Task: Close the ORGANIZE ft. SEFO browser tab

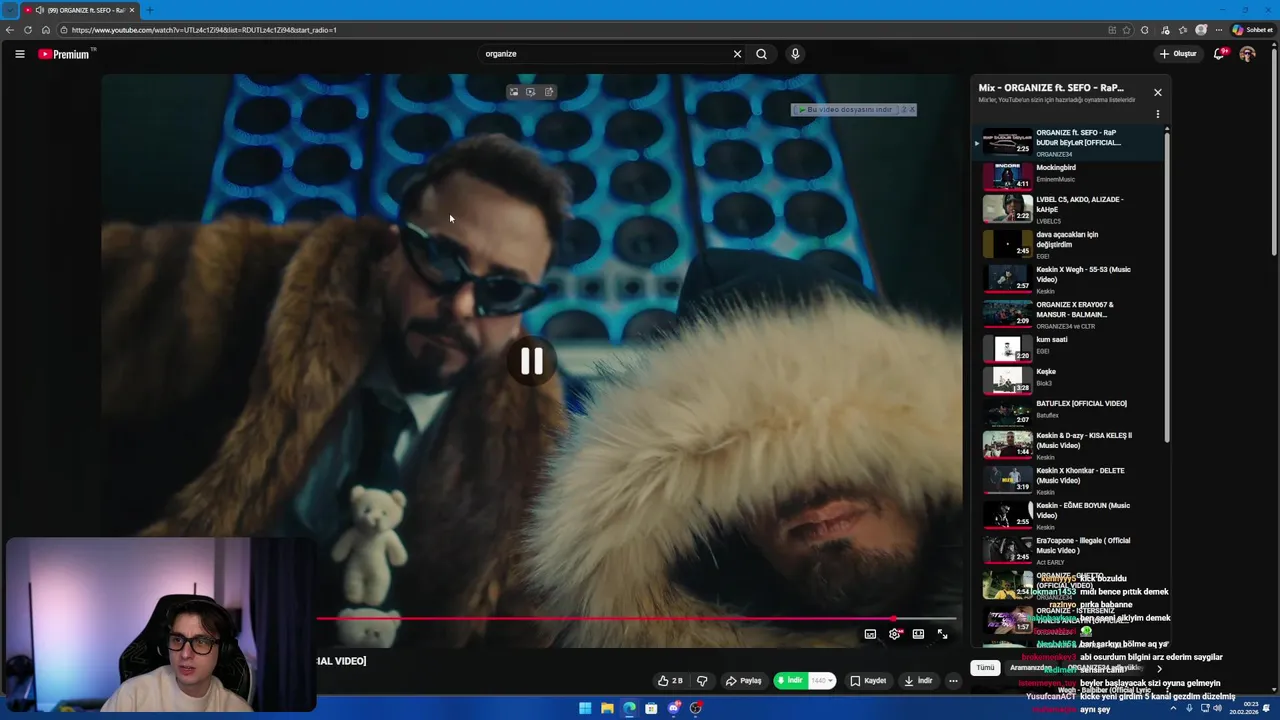Action: click(131, 10)
